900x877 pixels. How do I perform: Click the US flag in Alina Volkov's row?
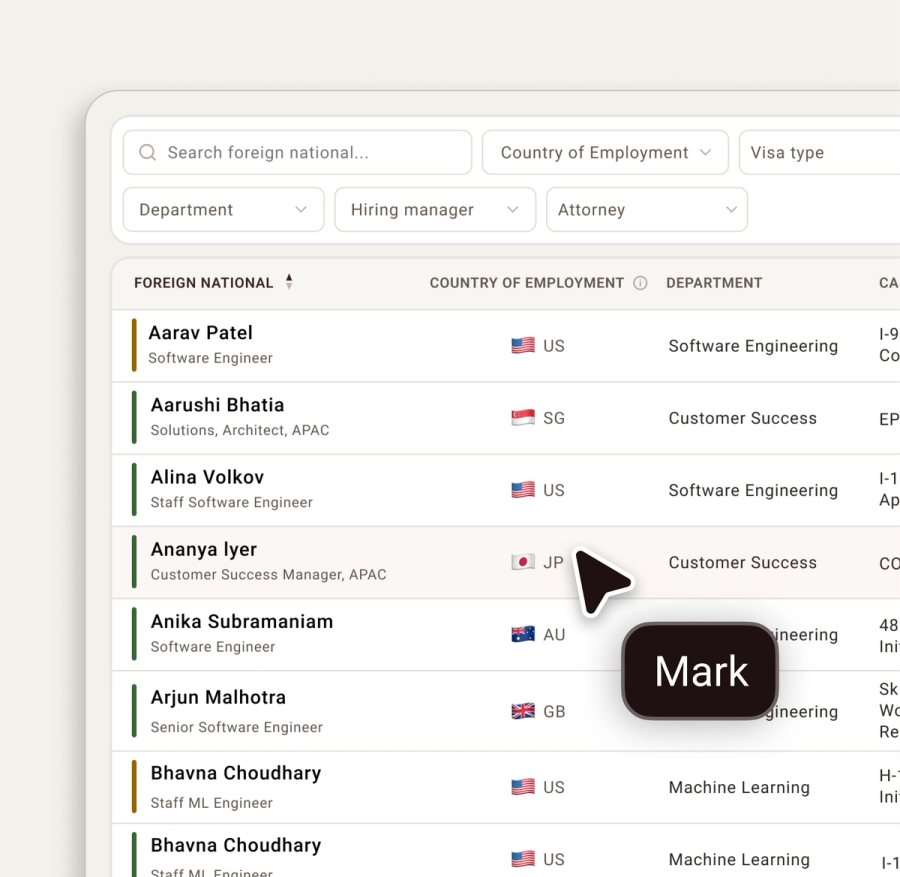[x=523, y=490]
